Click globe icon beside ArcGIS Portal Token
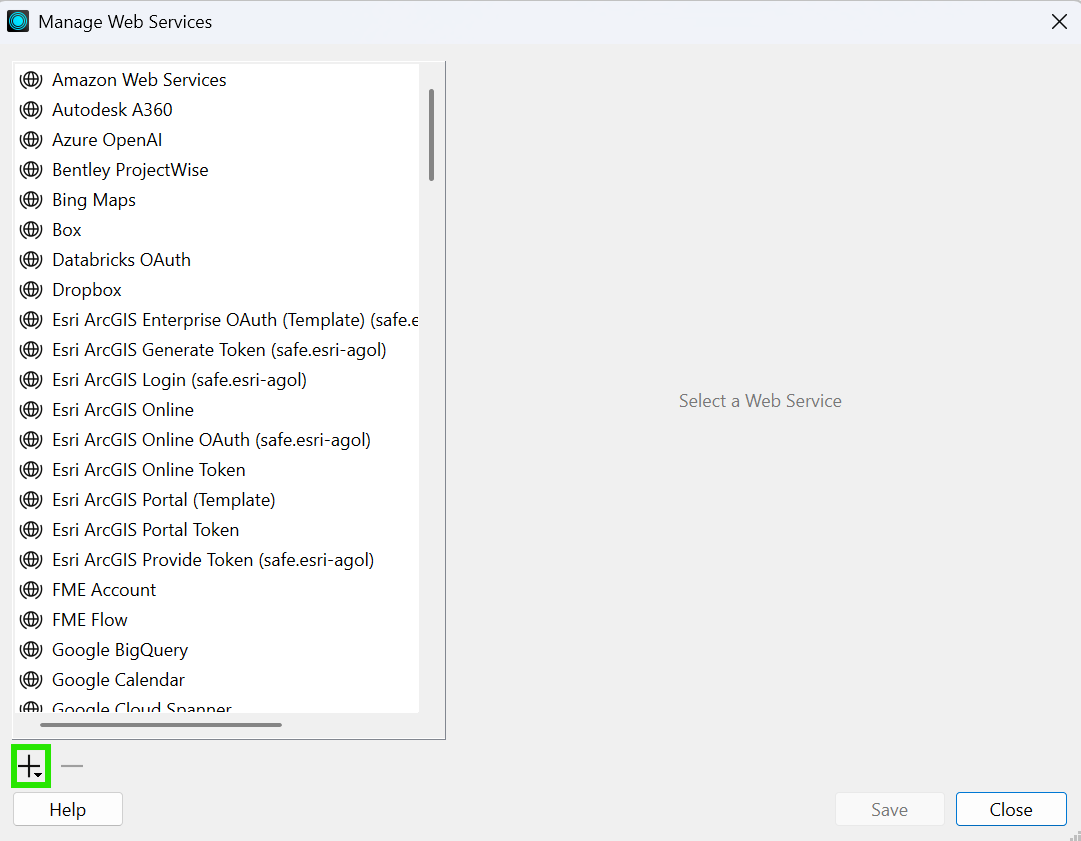 pos(31,530)
